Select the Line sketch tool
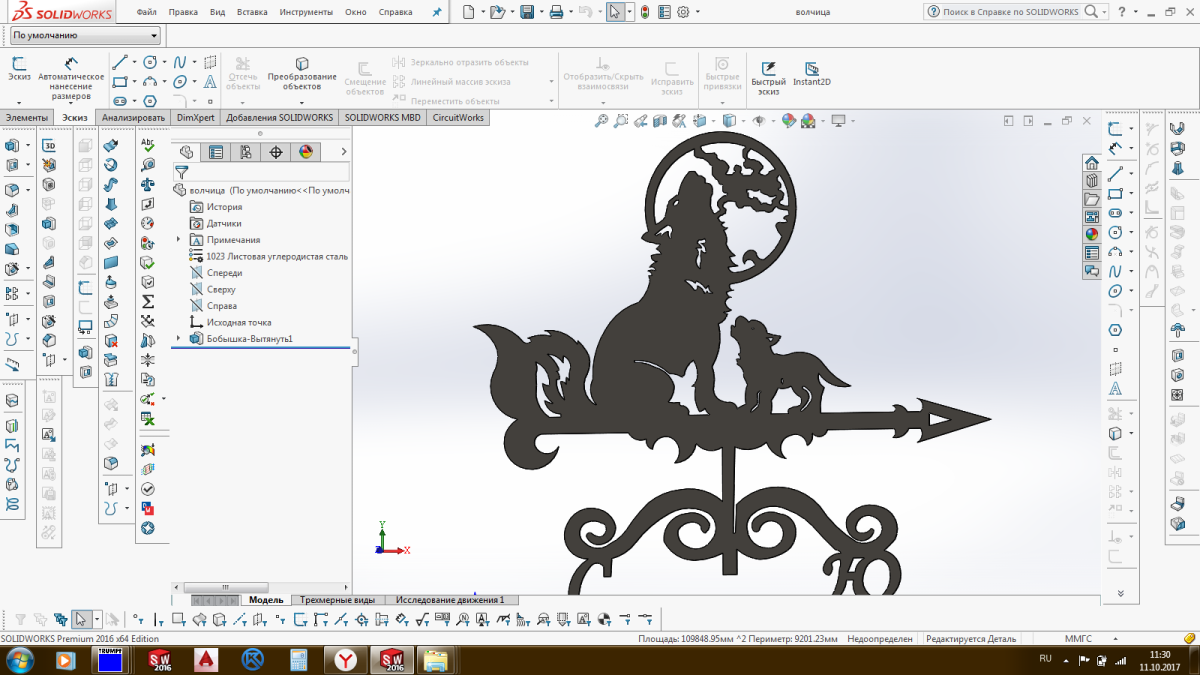The height and width of the screenshot is (675, 1200). (120, 62)
